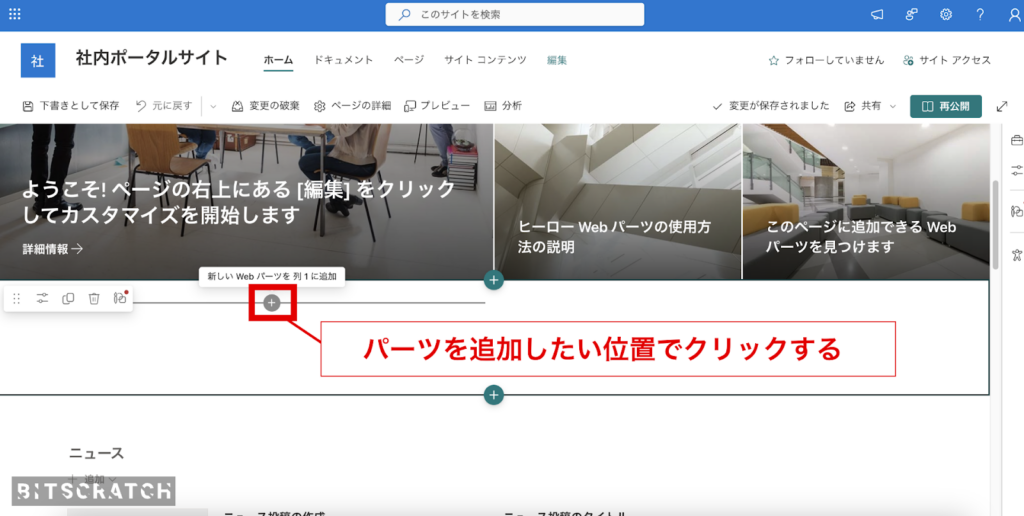The width and height of the screenshot is (1024, 516).
Task: Click the duplicate section icon
Action: point(68,298)
